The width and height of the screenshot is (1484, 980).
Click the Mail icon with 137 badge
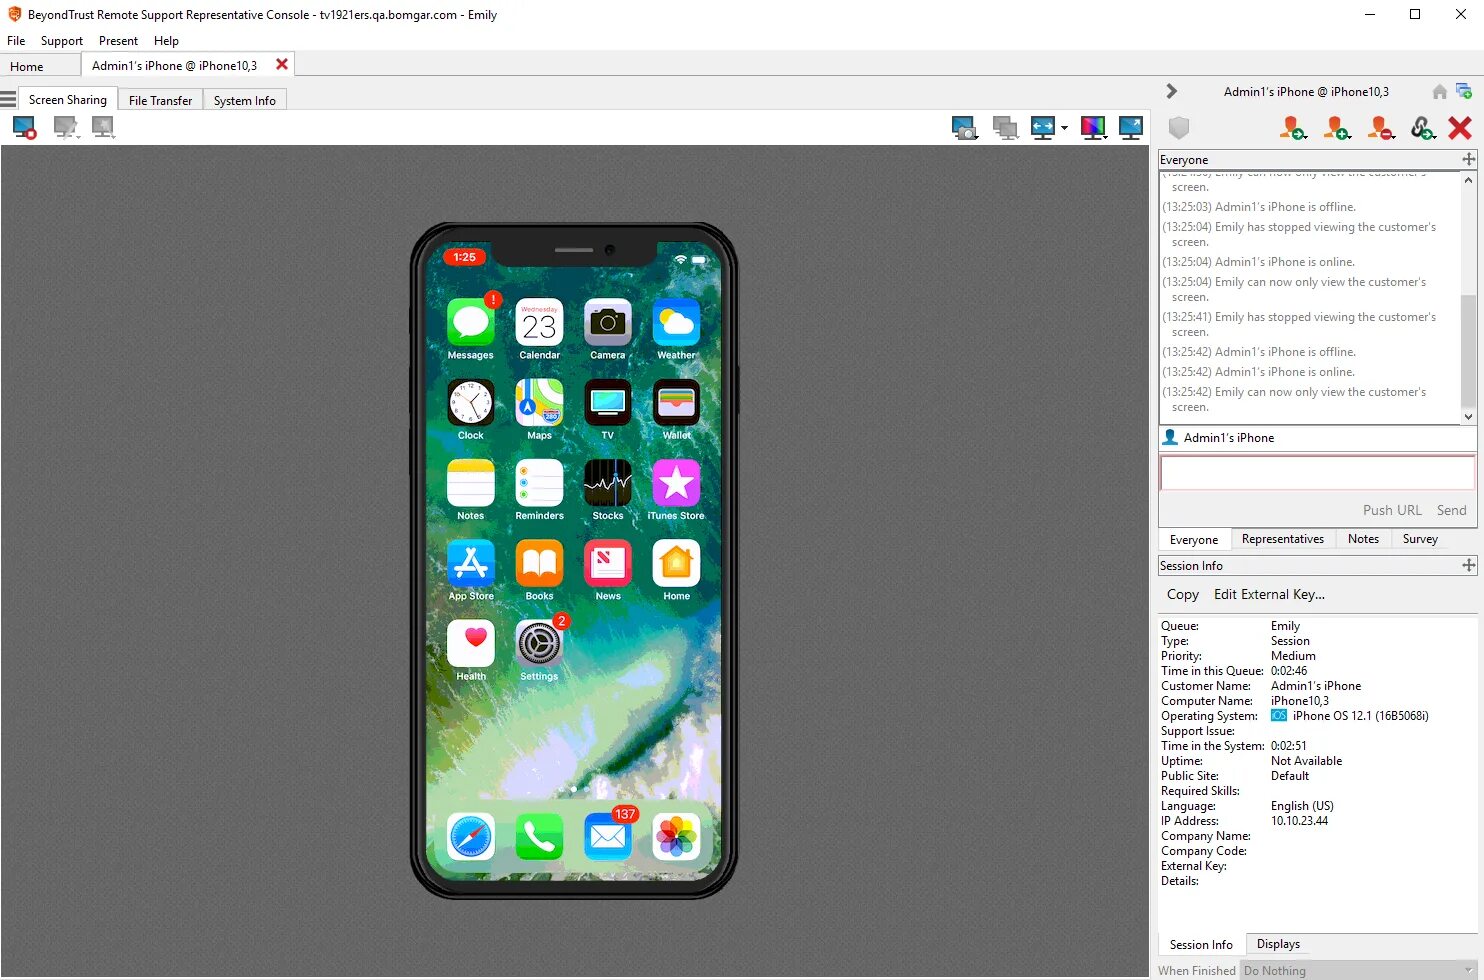[608, 836]
